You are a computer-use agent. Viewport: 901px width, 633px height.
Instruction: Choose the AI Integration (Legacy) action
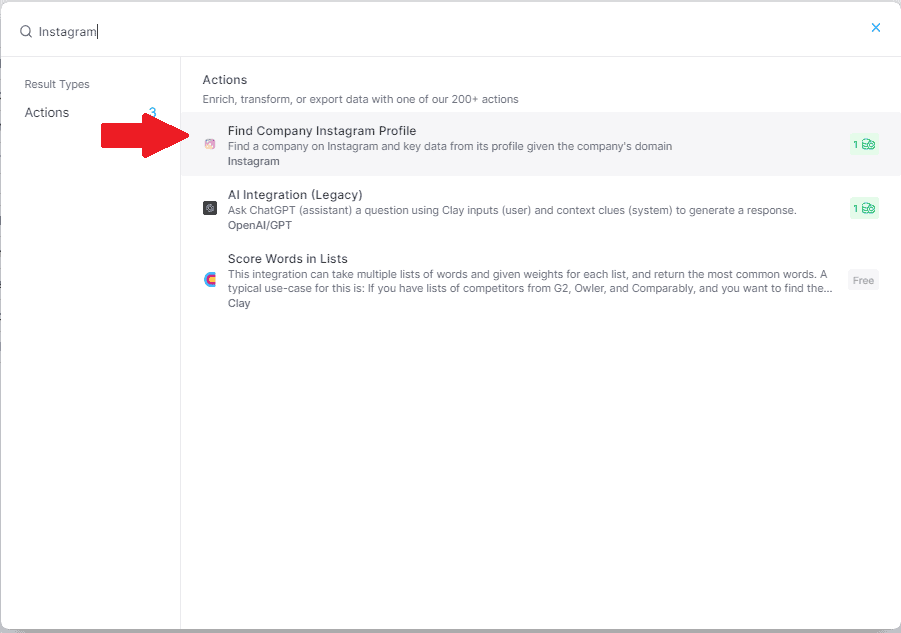point(294,195)
